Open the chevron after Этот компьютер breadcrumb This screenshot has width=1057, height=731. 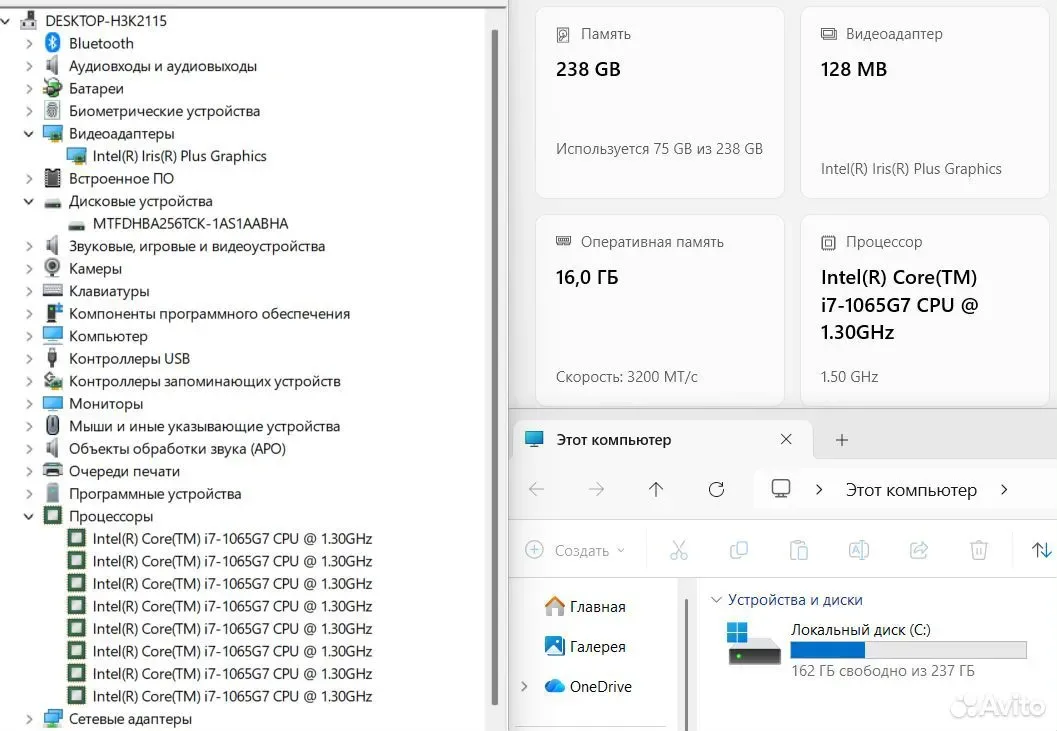tap(1004, 490)
